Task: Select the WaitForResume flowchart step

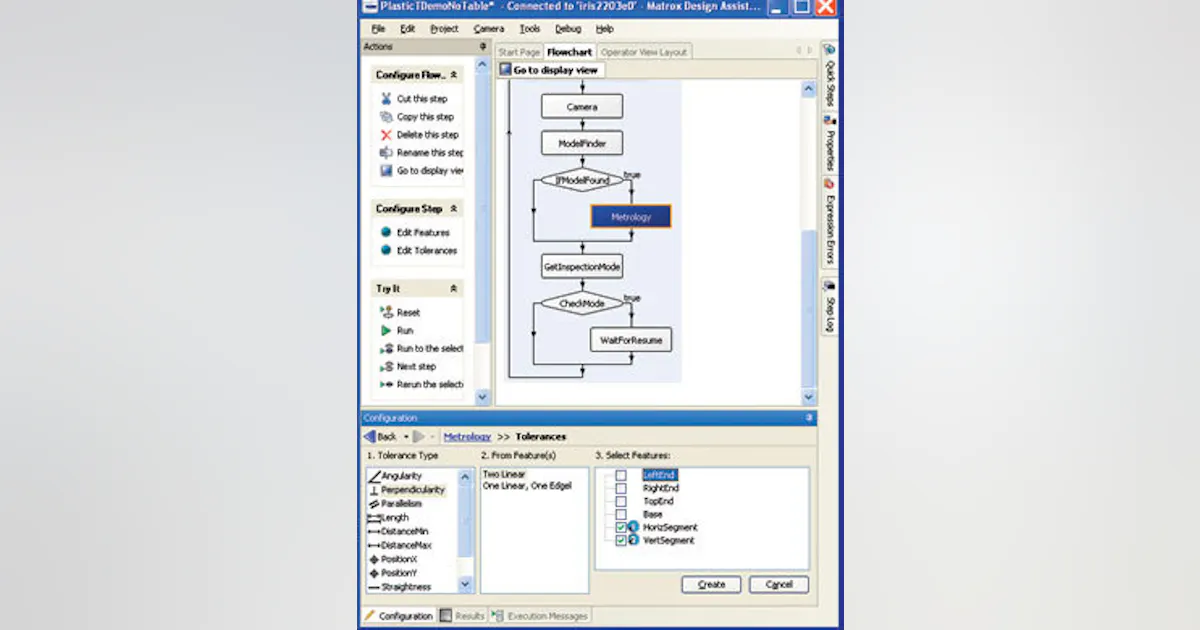Action: click(631, 341)
